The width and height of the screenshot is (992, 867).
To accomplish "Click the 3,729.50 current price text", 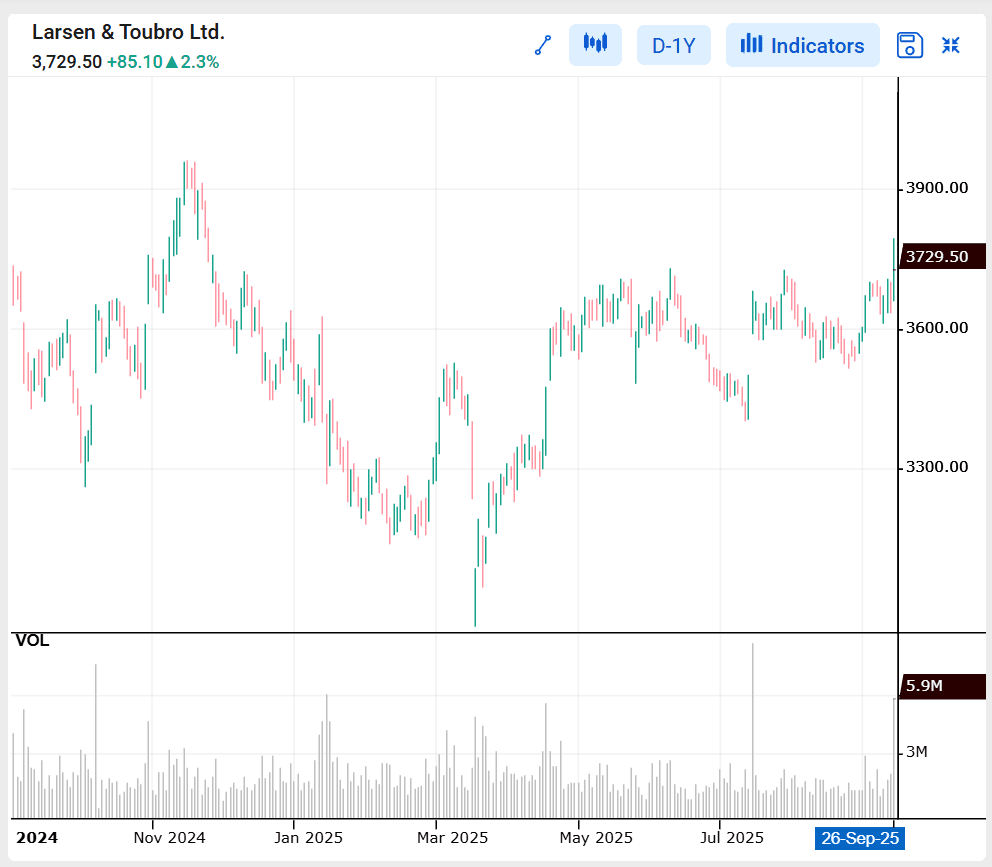I will click(x=67, y=62).
